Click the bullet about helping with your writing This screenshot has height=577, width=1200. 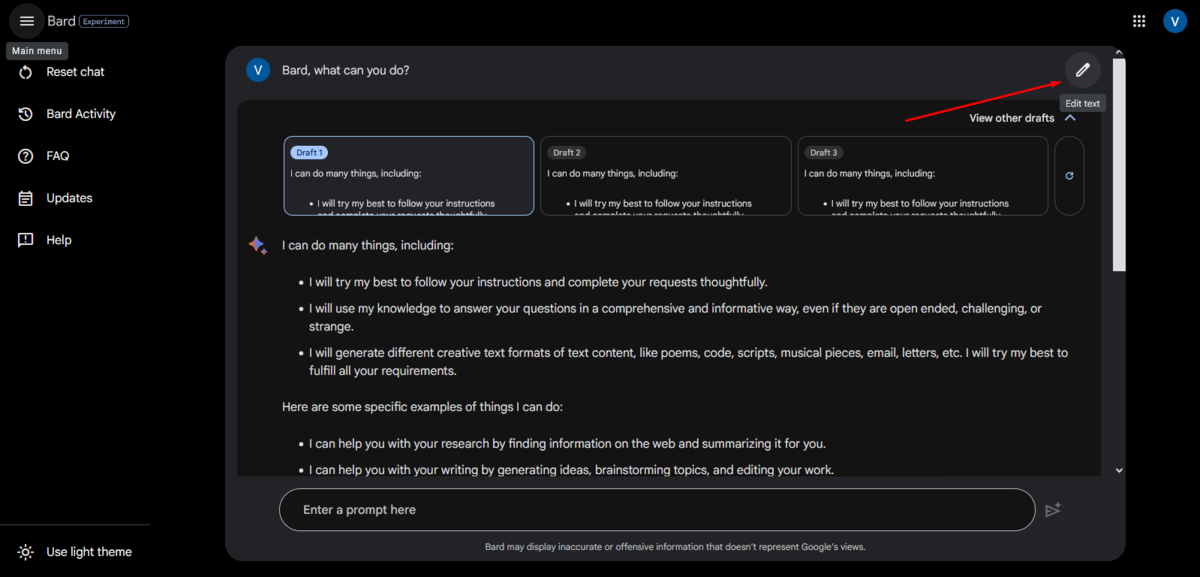[571, 470]
